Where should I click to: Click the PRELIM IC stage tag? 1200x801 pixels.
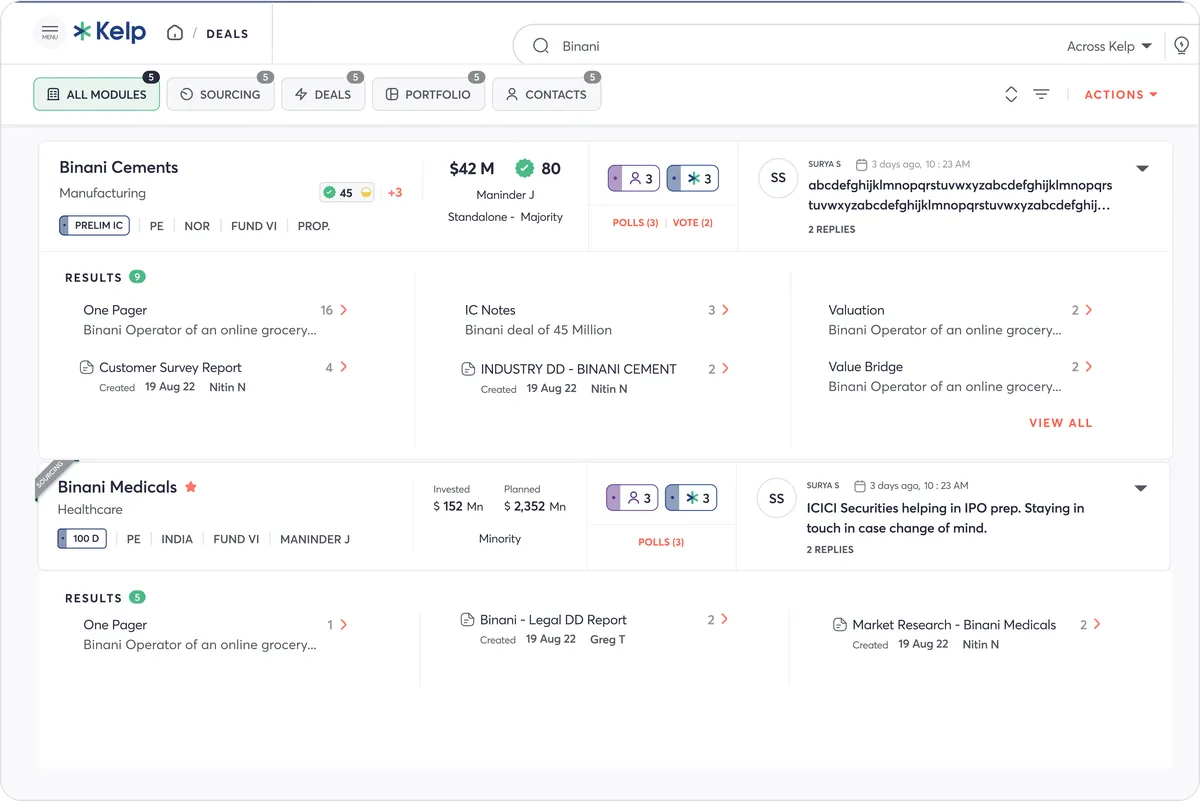pos(94,226)
